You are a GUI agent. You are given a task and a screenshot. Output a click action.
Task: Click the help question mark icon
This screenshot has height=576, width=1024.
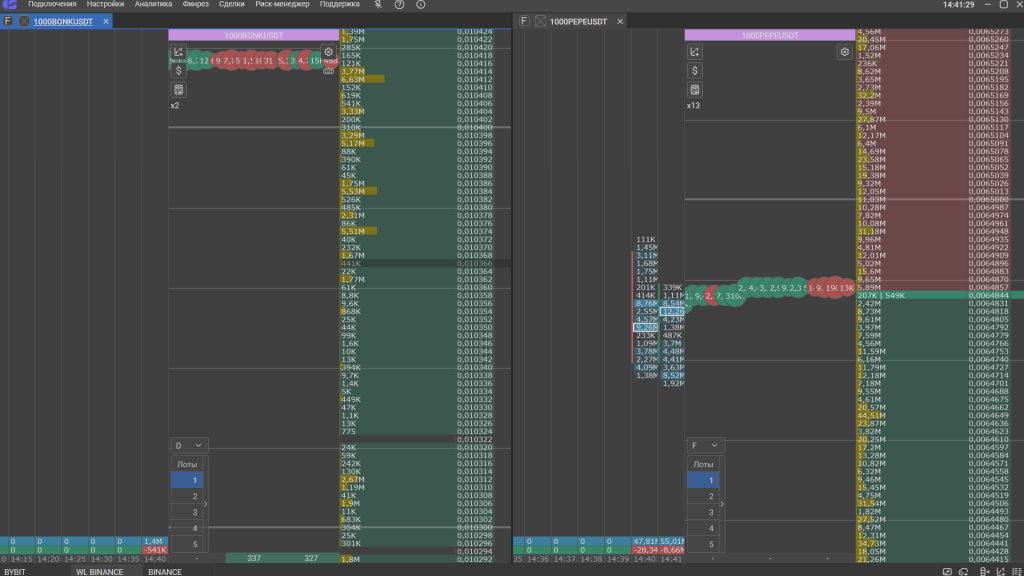pyautogui.click(x=400, y=5)
